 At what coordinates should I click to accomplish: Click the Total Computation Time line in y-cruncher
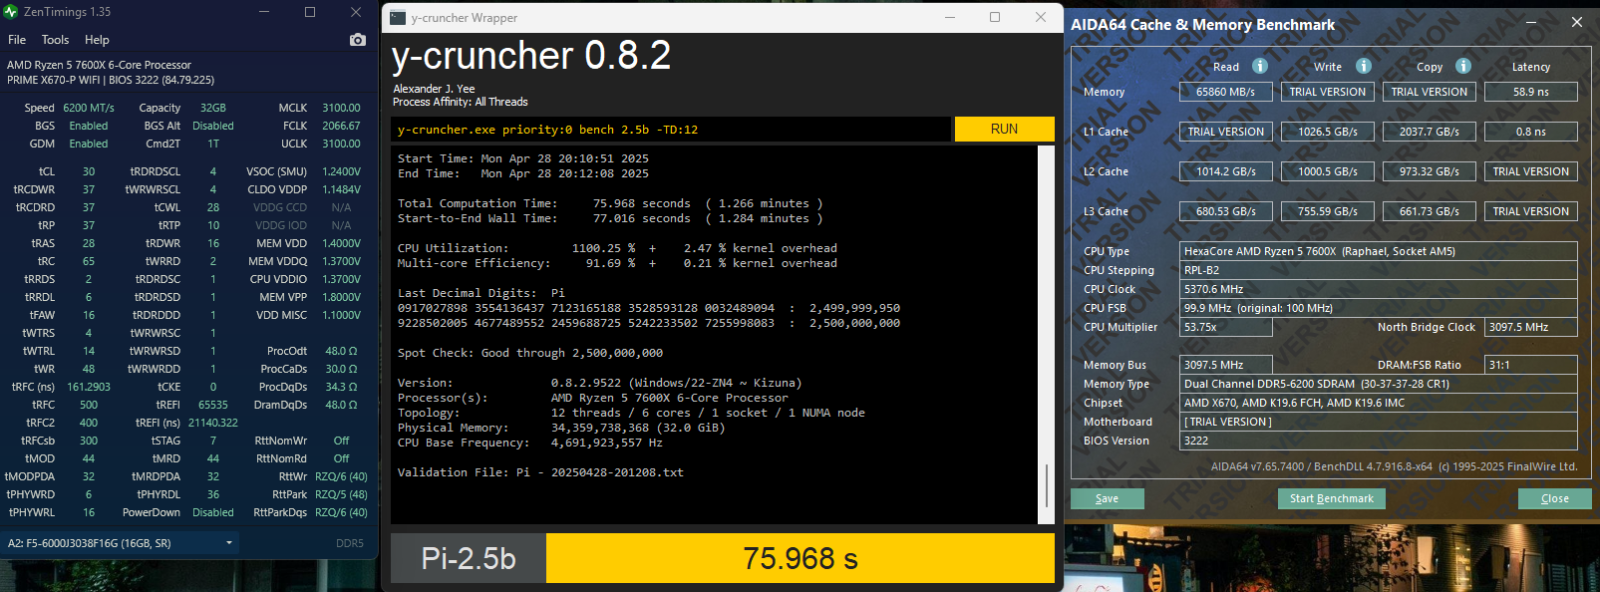610,203
